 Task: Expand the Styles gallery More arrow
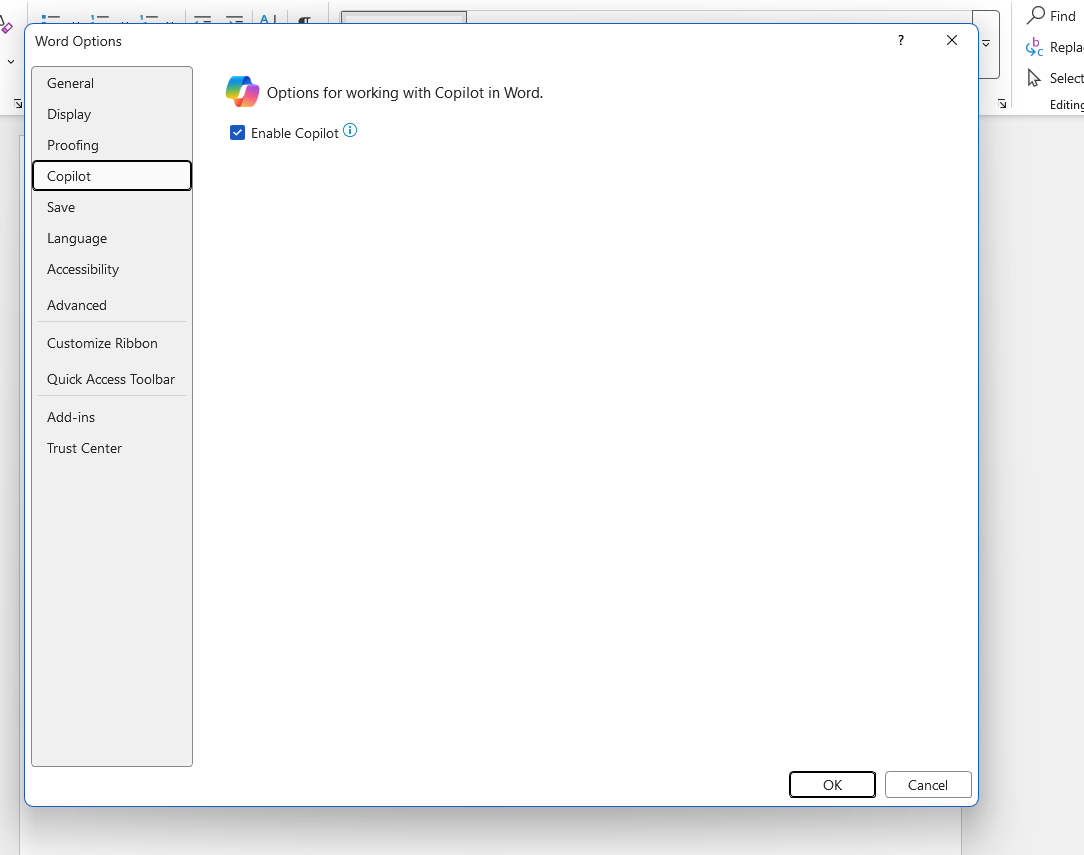[986, 44]
